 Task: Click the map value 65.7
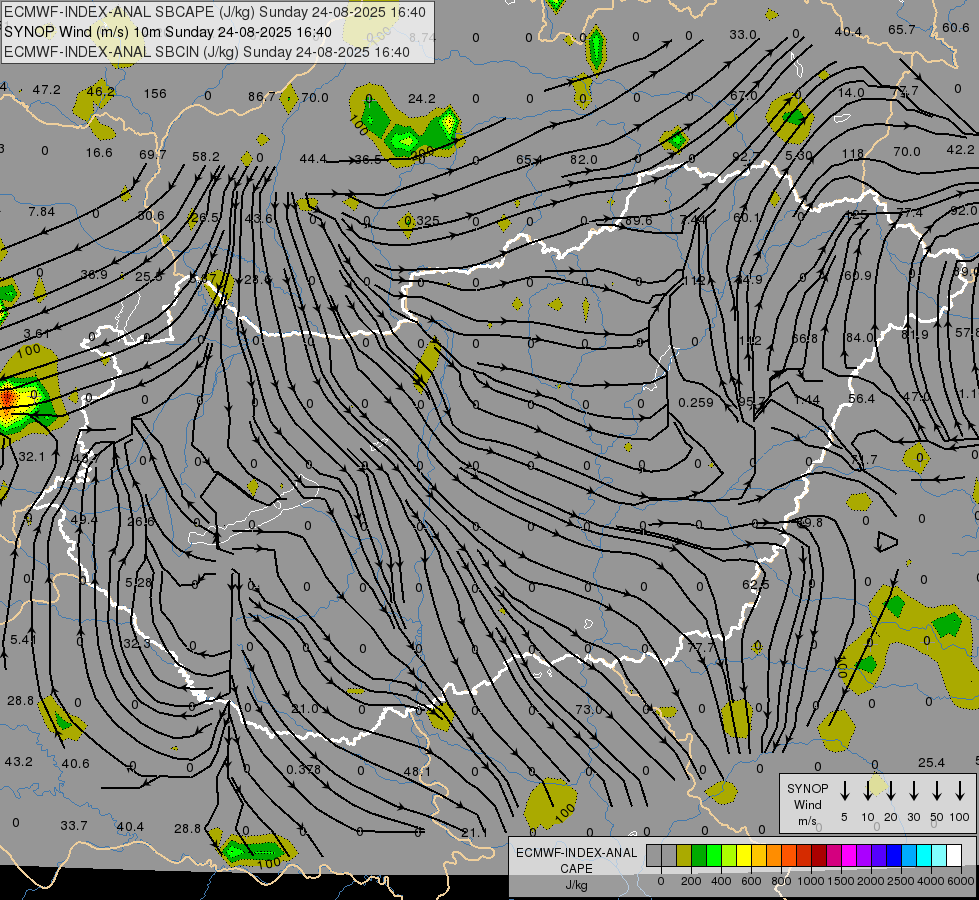point(902,29)
